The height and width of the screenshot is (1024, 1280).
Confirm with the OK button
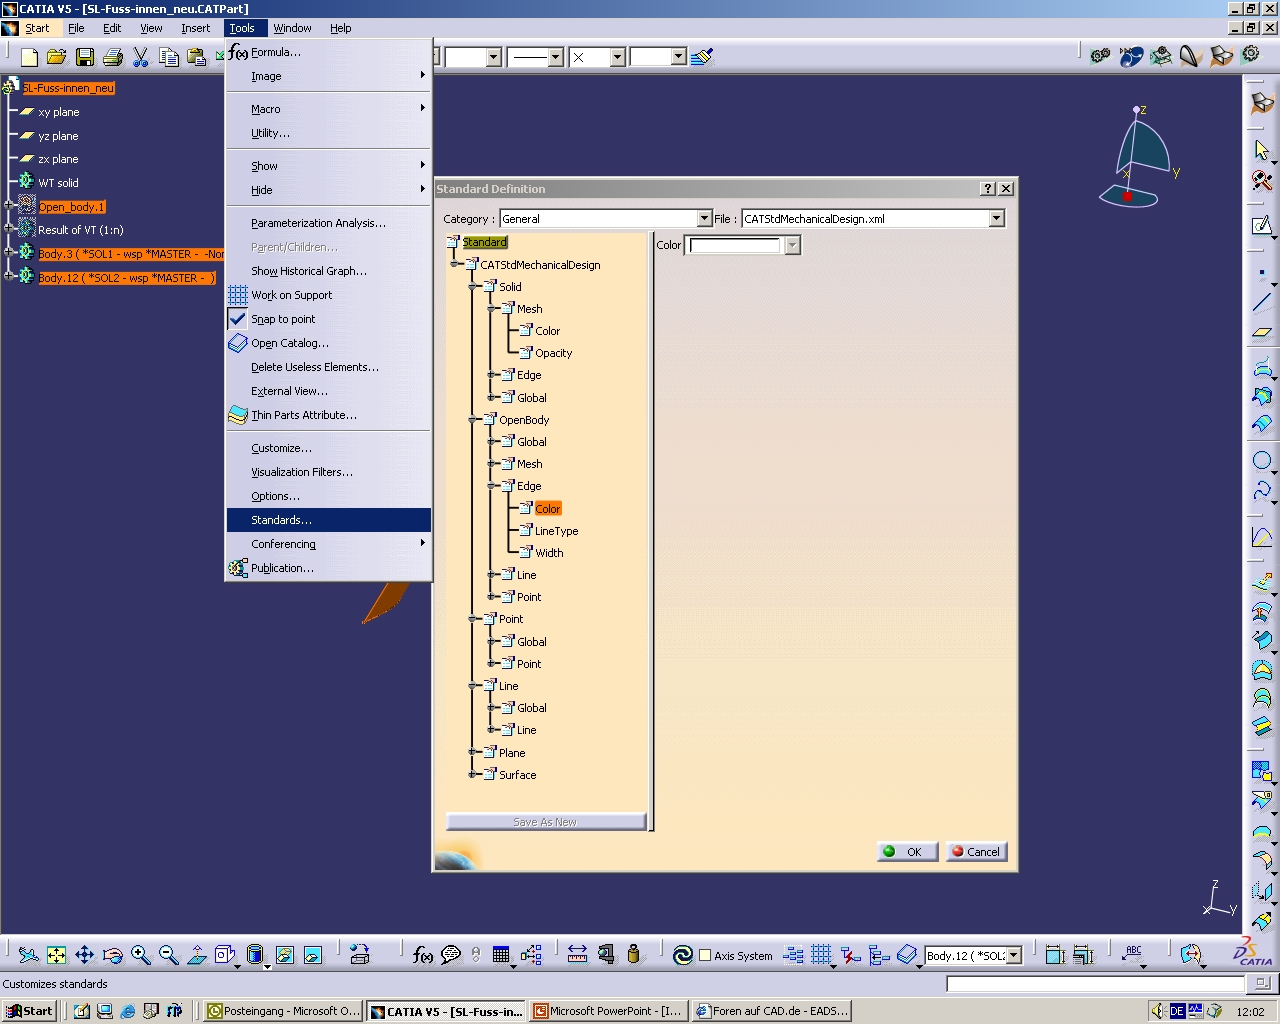coord(907,852)
